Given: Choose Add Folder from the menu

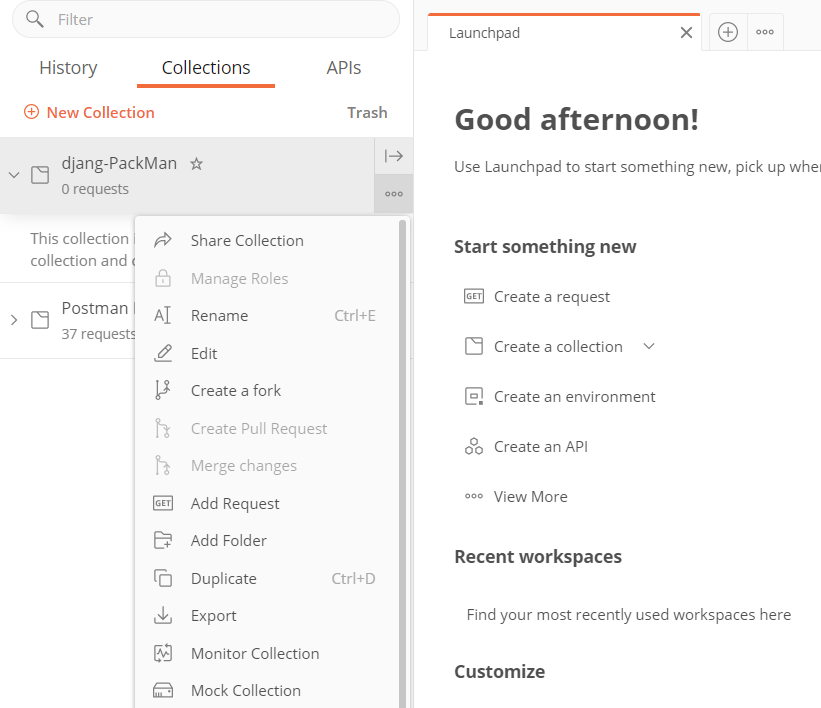Looking at the screenshot, I should [267, 540].
